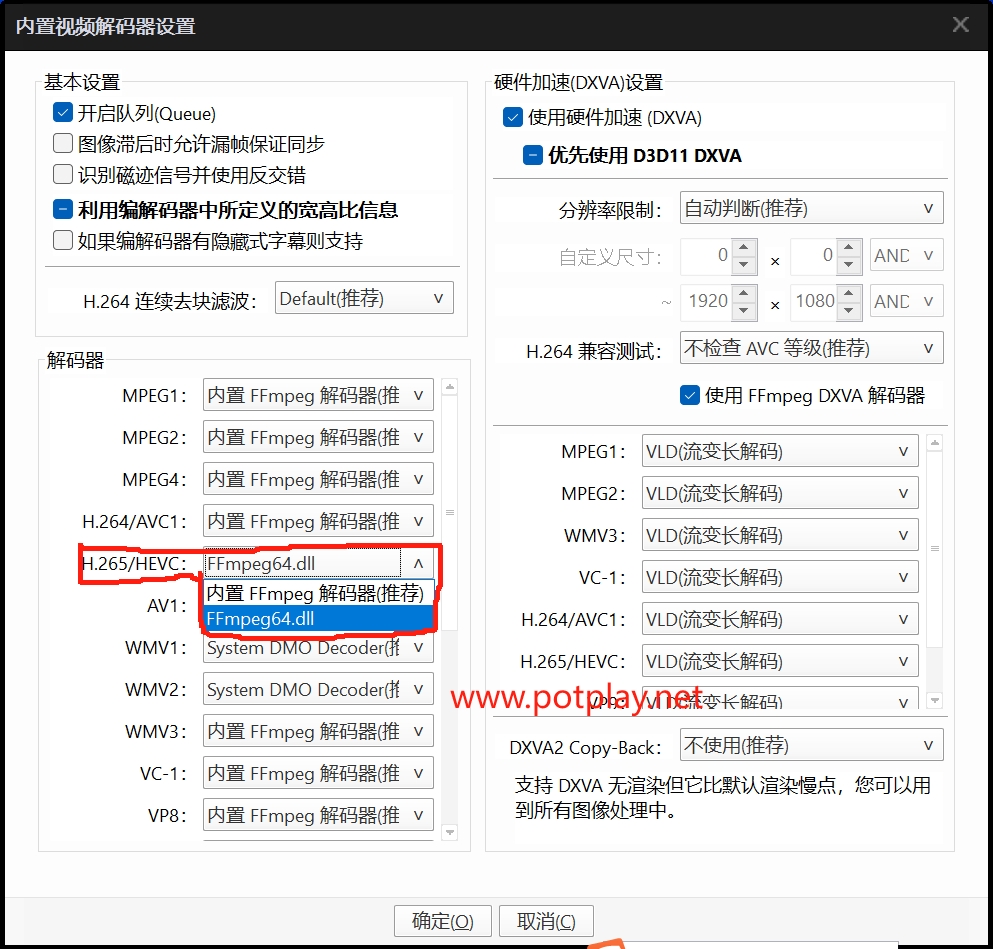Click DXVA codec list scroll-down arrow
Screen dimensions: 993x949
click(x=935, y=700)
